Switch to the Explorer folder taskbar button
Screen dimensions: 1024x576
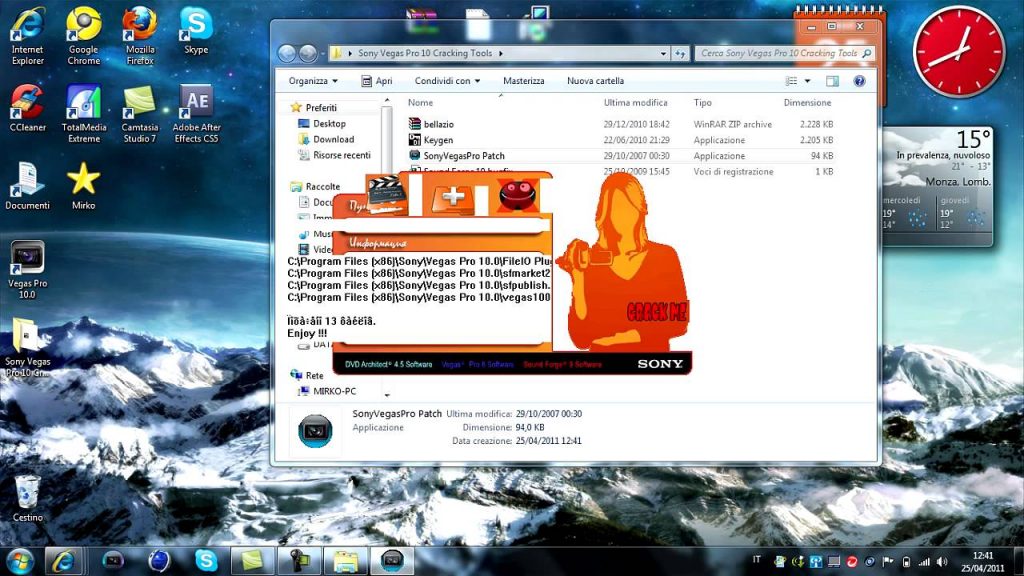point(345,560)
